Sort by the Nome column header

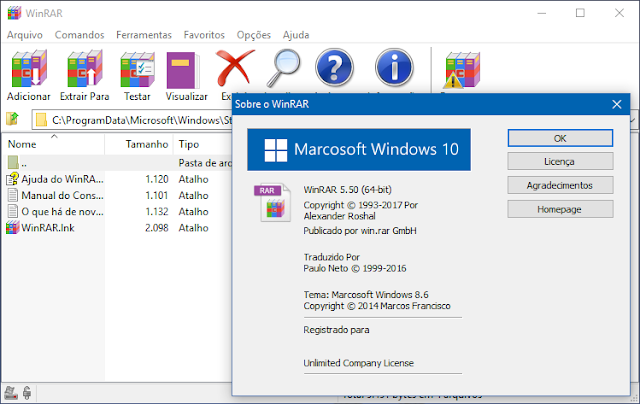point(53,144)
